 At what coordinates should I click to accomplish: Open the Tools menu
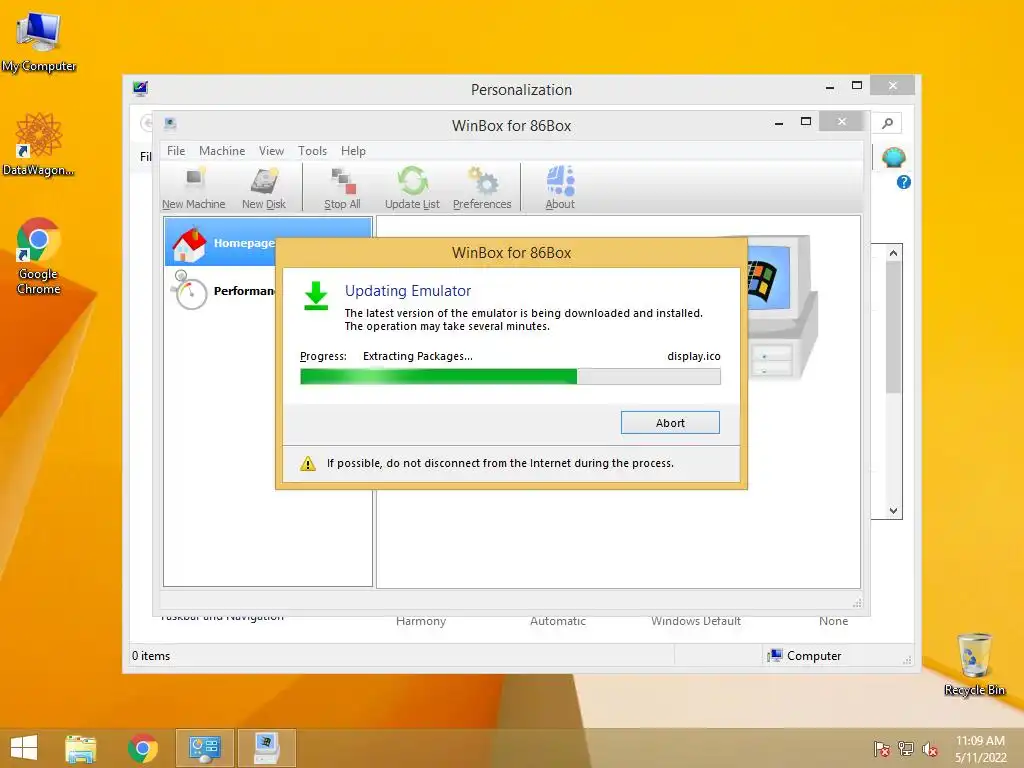click(x=312, y=151)
